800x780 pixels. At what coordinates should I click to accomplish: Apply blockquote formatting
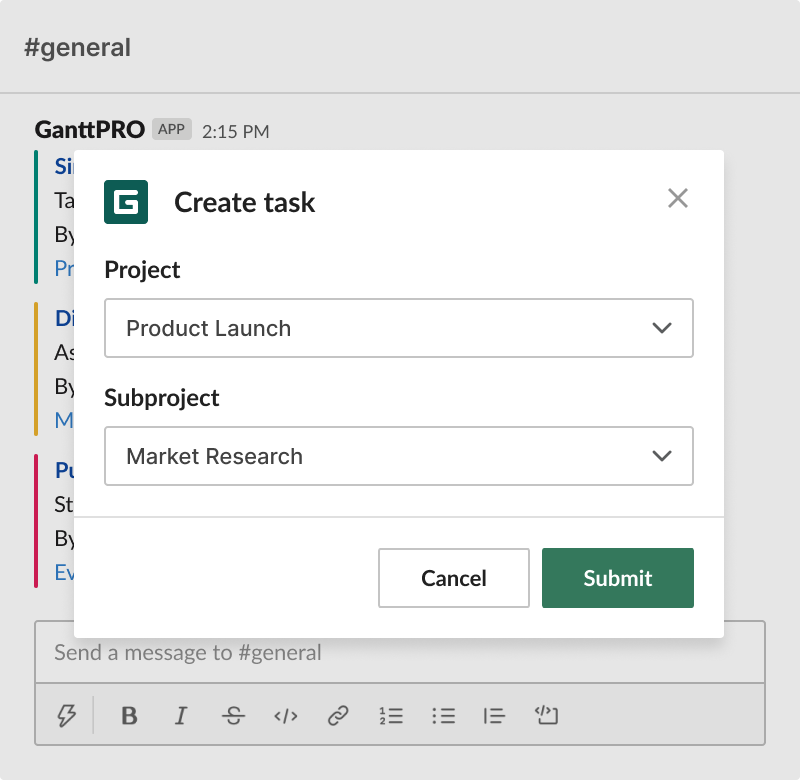click(495, 716)
